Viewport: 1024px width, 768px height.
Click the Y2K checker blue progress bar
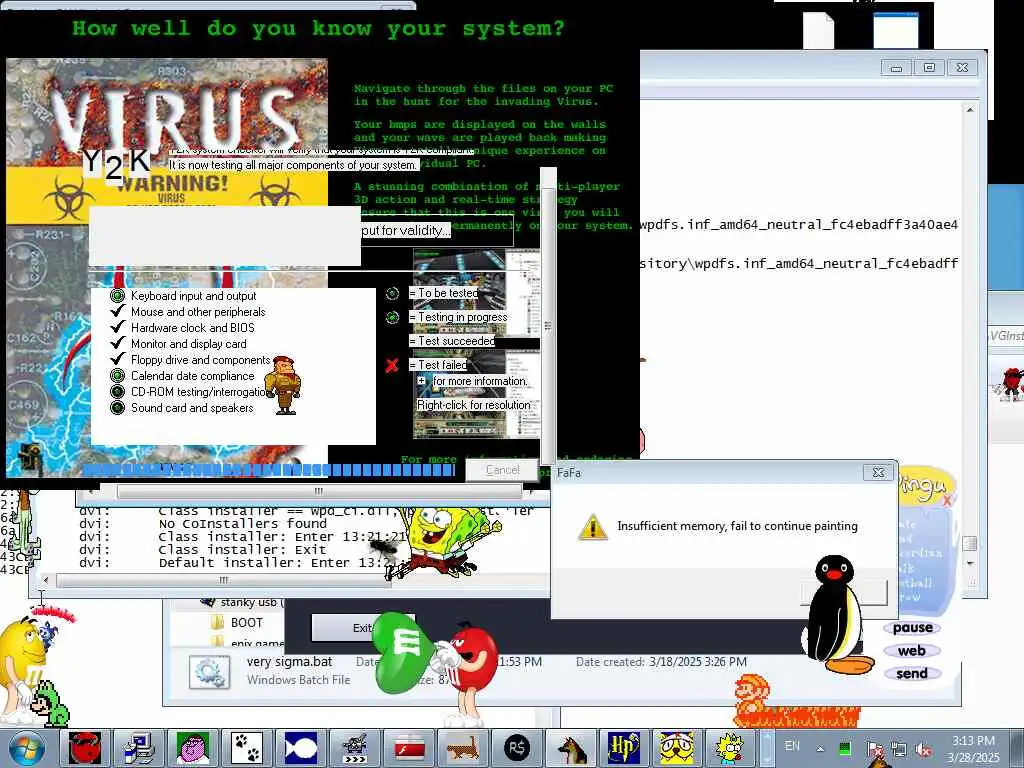pos(268,470)
